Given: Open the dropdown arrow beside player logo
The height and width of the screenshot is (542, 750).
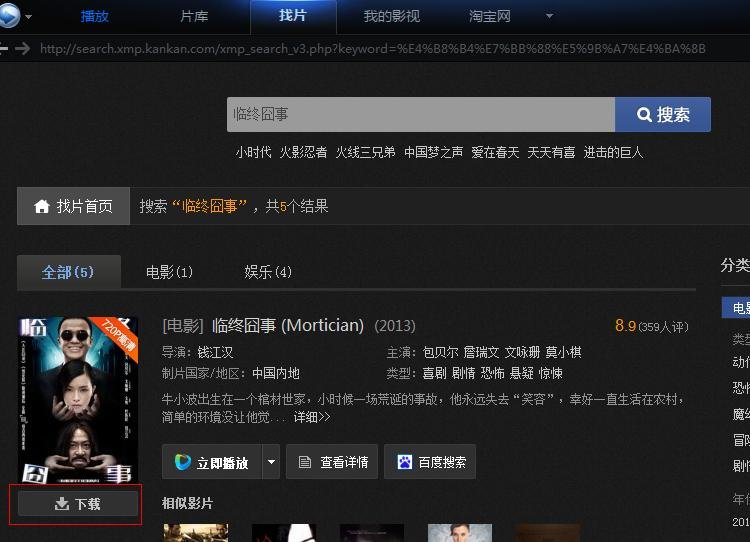Looking at the screenshot, I should (x=29, y=16).
